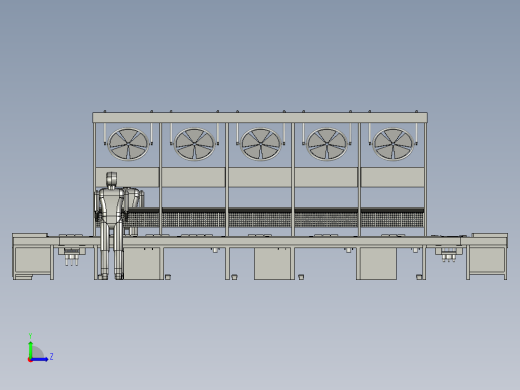520x390 pixels.
Task: Select the left end table of the conveyor
Action: [x=33, y=256]
